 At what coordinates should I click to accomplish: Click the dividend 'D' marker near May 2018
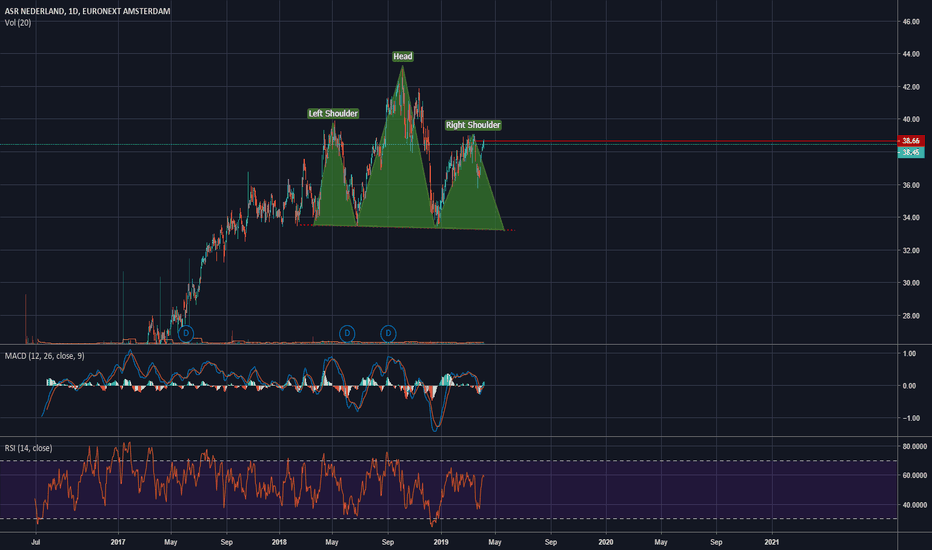click(x=347, y=334)
